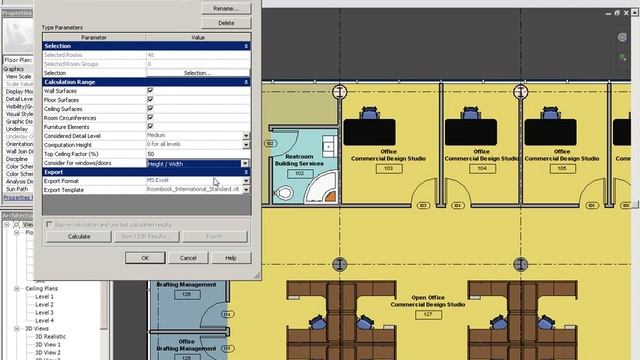Select the sink fixture in Restroom 102
This screenshot has width=640, height=360.
[x=329, y=147]
